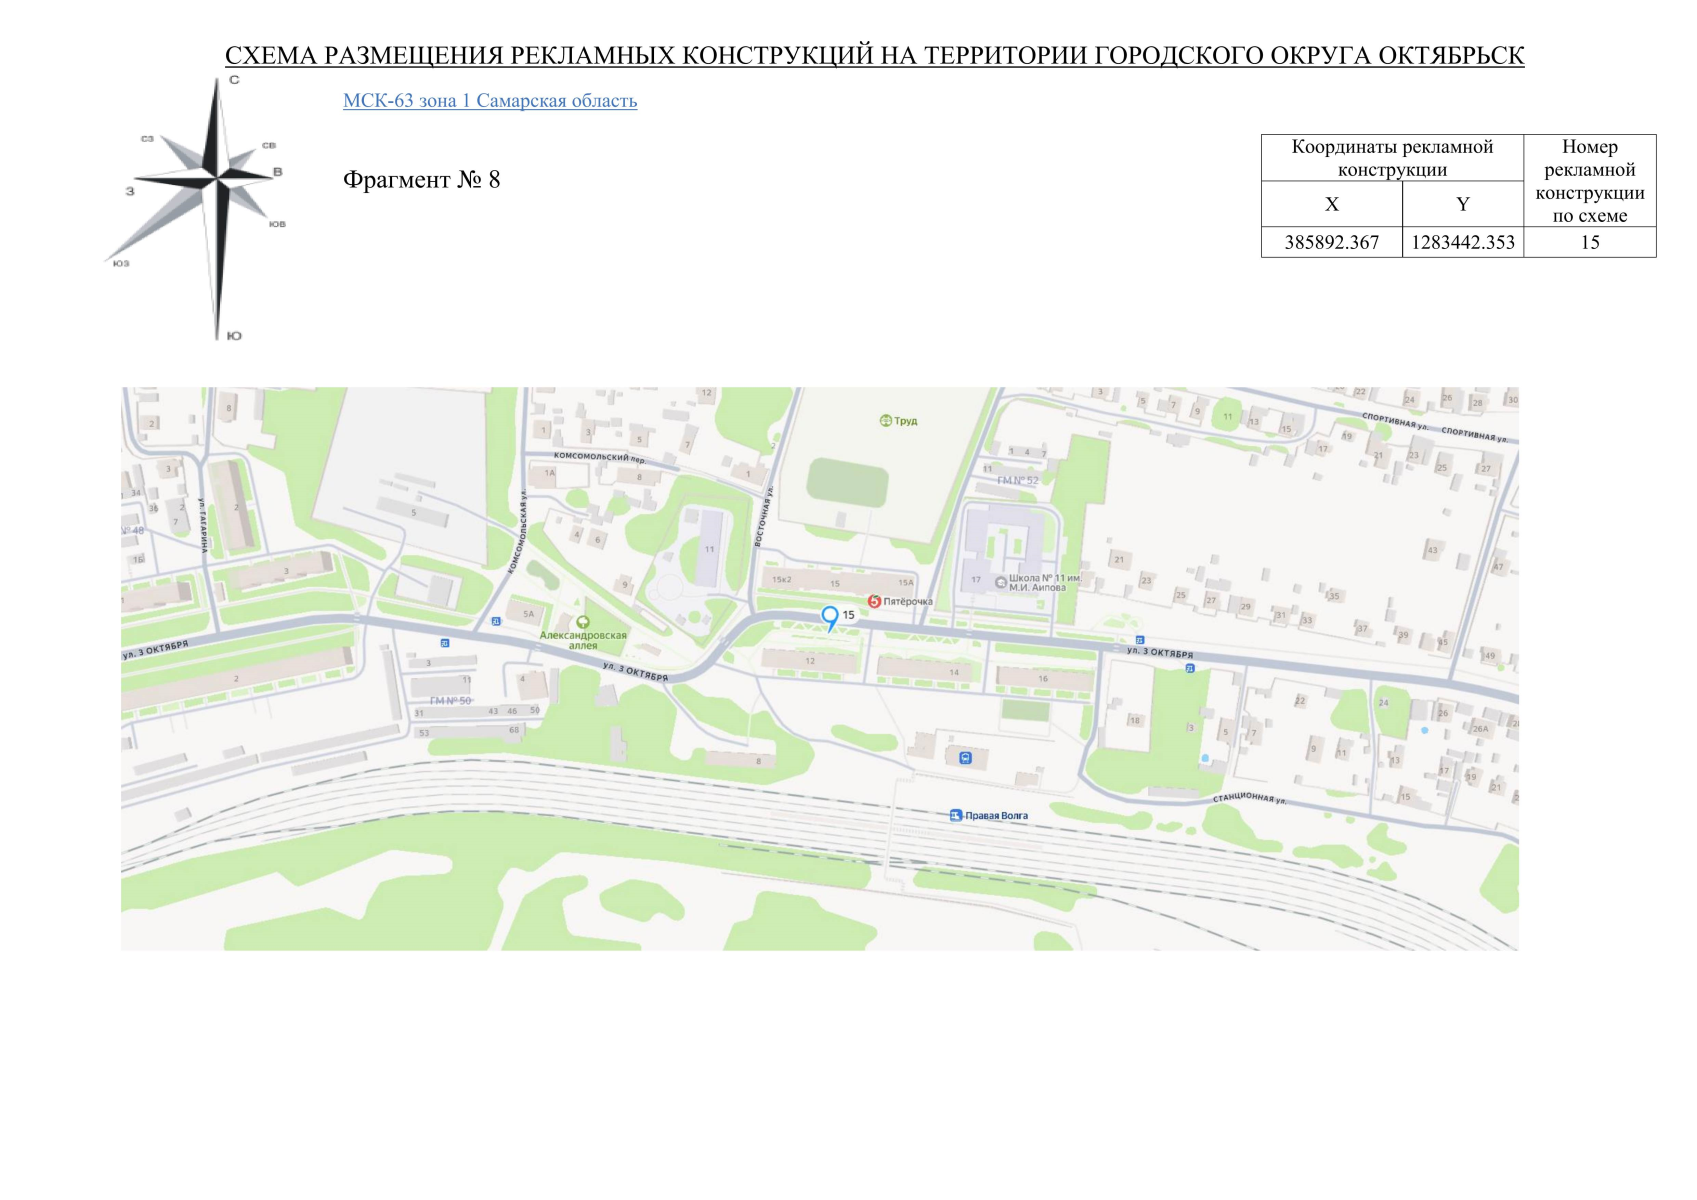
Task: Click the green Труд stadium icon
Action: click(x=885, y=421)
